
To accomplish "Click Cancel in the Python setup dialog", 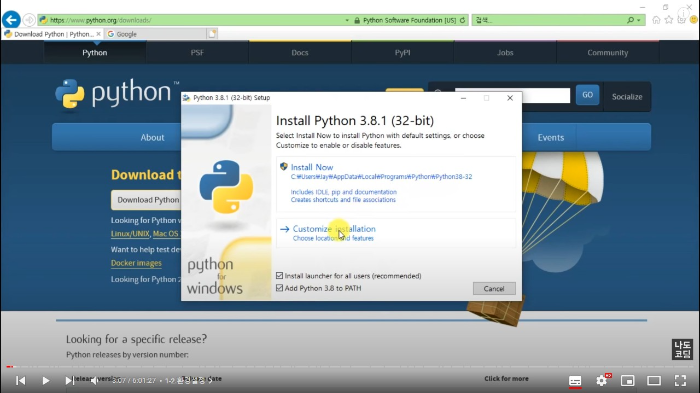I will (x=494, y=288).
